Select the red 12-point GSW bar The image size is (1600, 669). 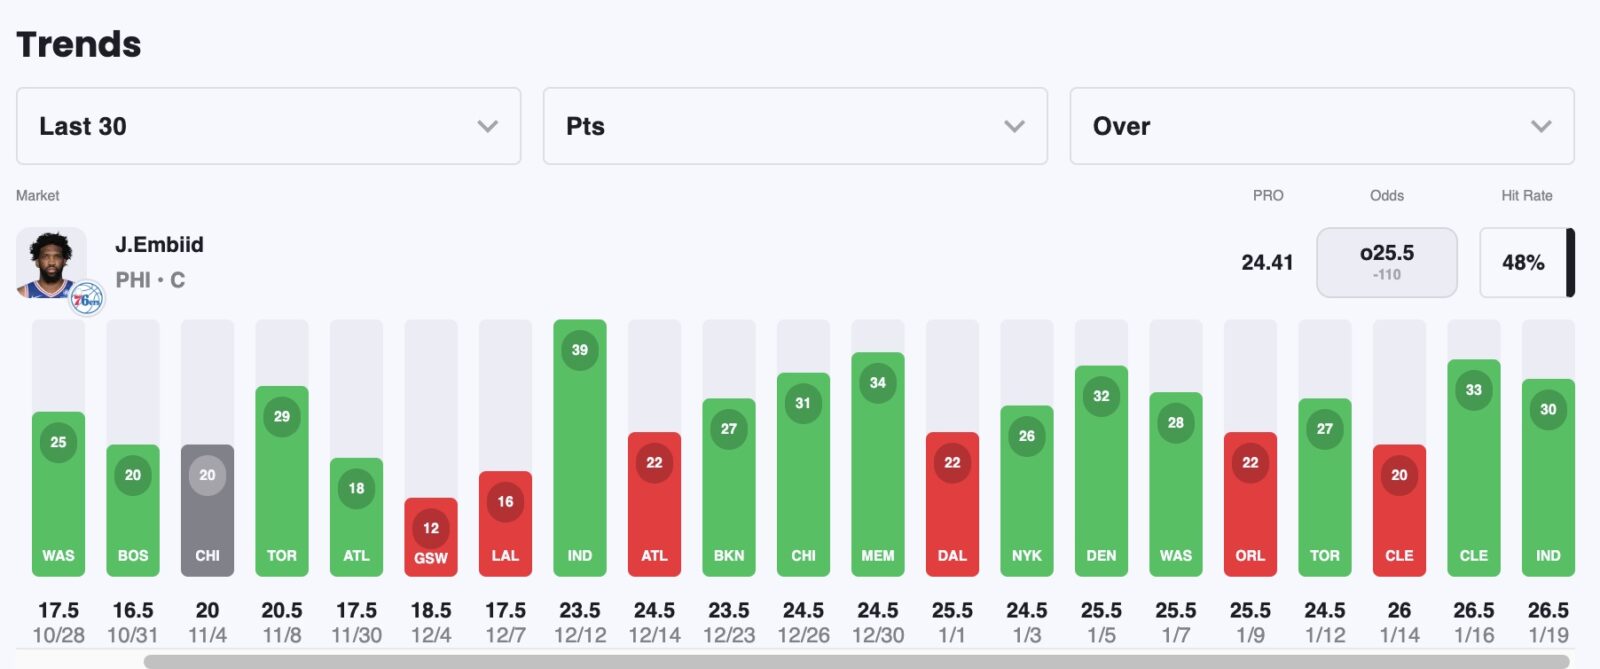click(x=431, y=537)
